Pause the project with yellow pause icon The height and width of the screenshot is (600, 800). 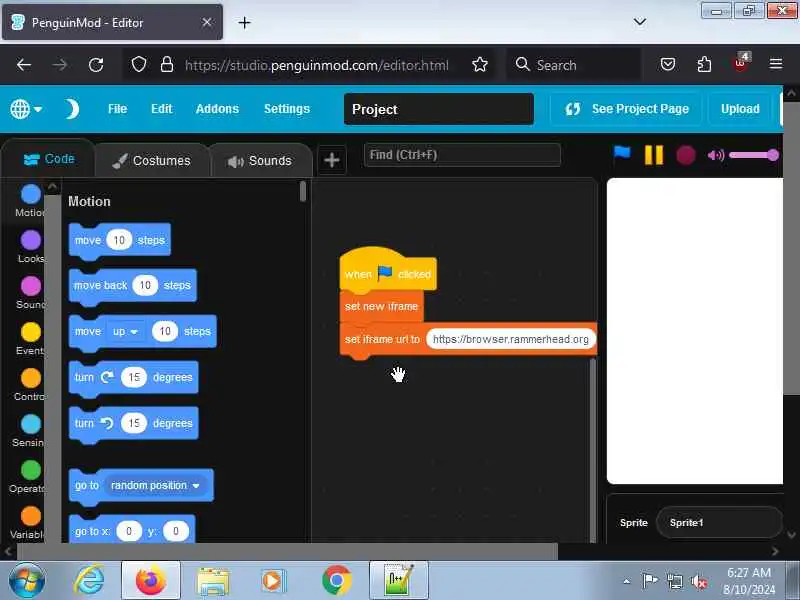coord(654,155)
